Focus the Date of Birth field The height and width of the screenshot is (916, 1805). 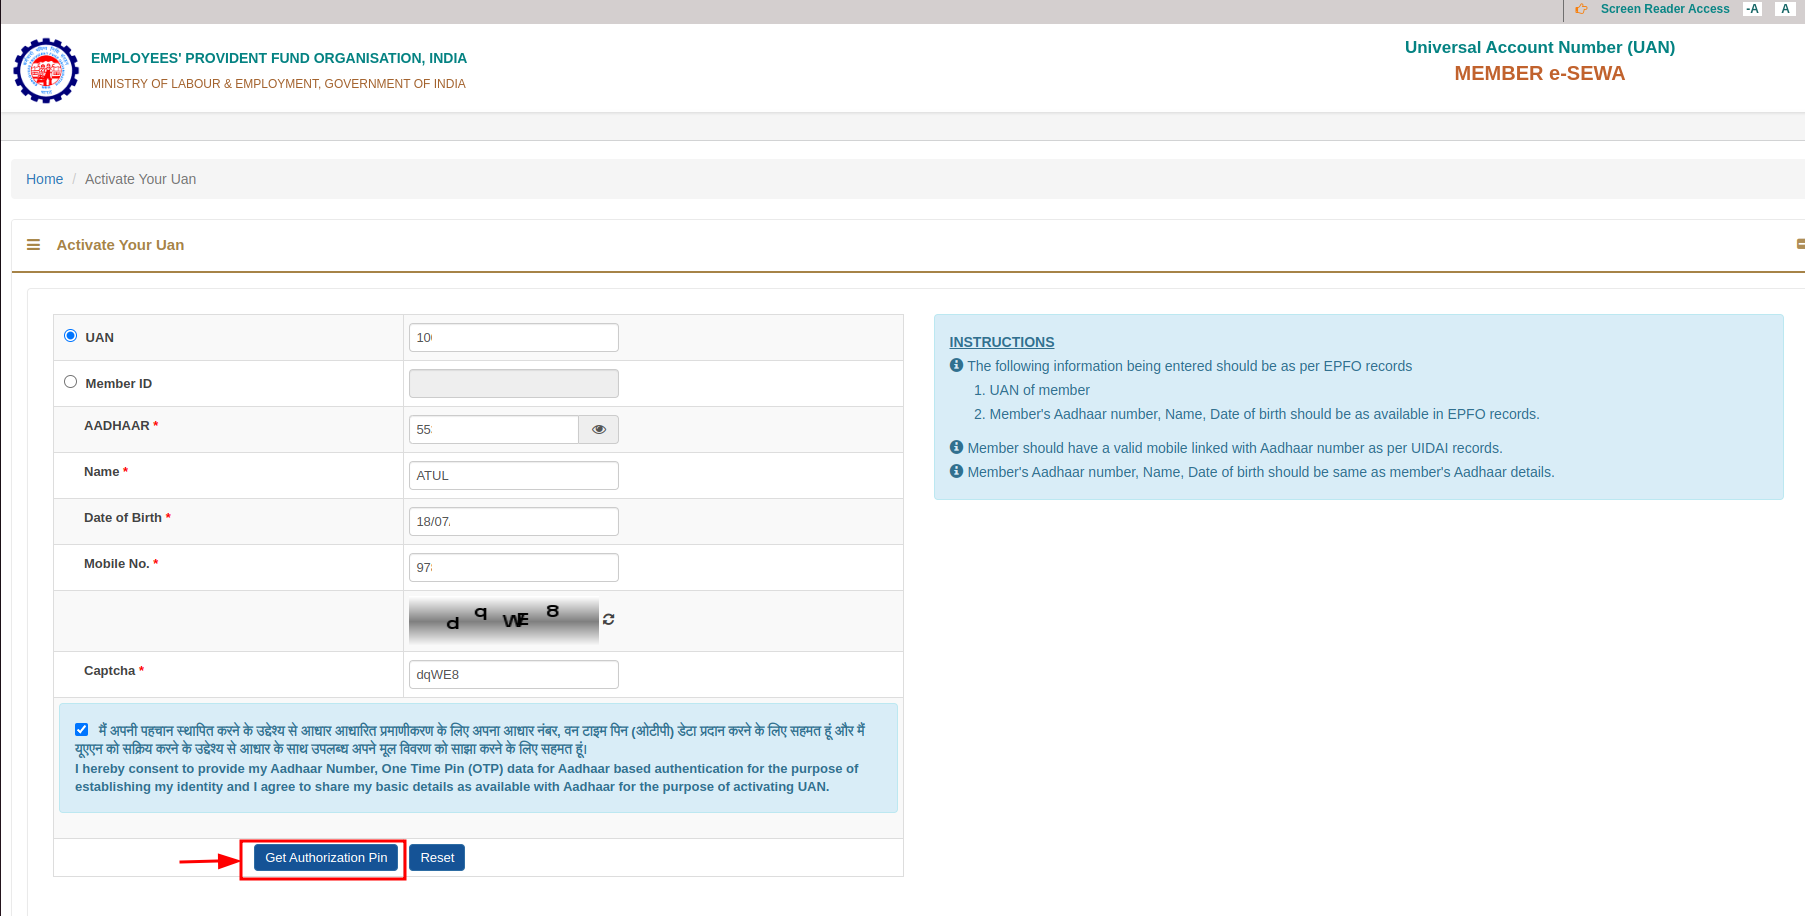(x=514, y=522)
